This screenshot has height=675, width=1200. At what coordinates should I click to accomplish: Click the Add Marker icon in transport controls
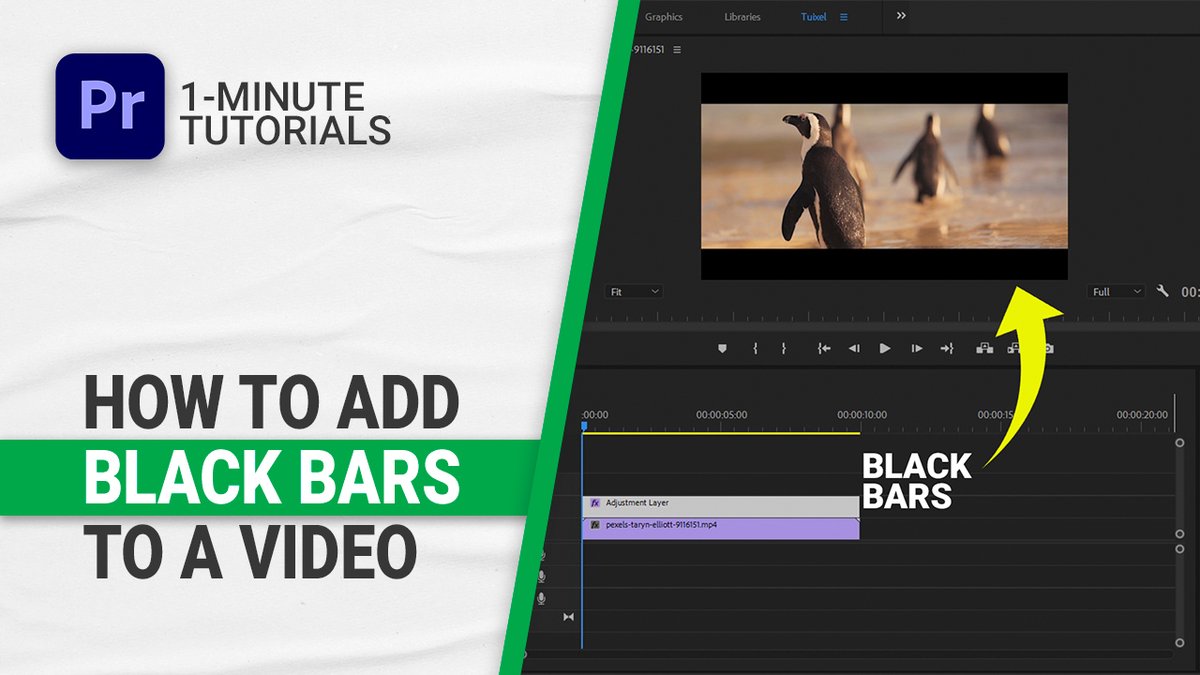pos(723,348)
